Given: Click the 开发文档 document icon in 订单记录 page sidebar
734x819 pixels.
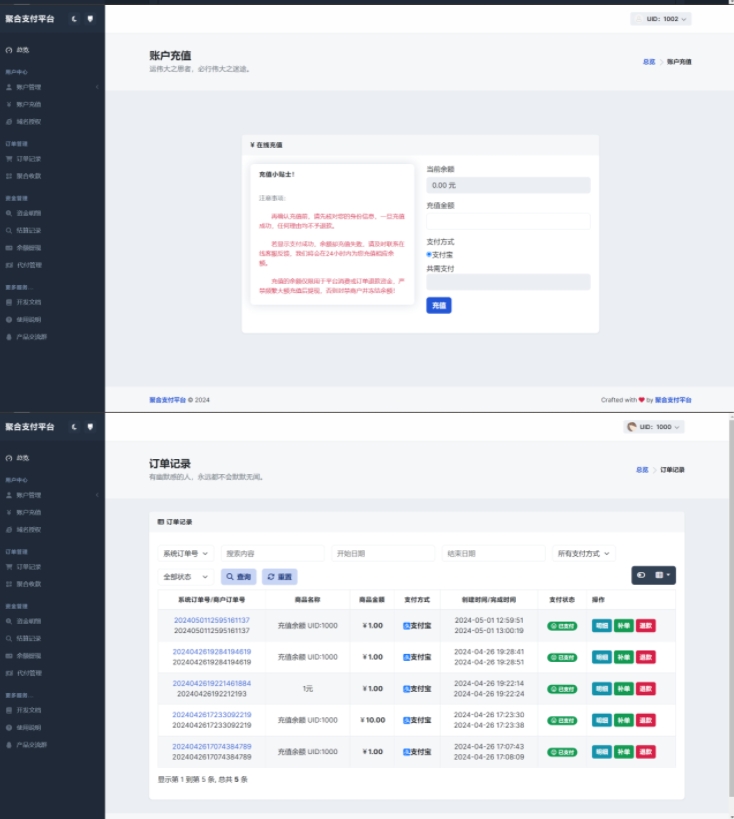Looking at the screenshot, I should (9, 710).
